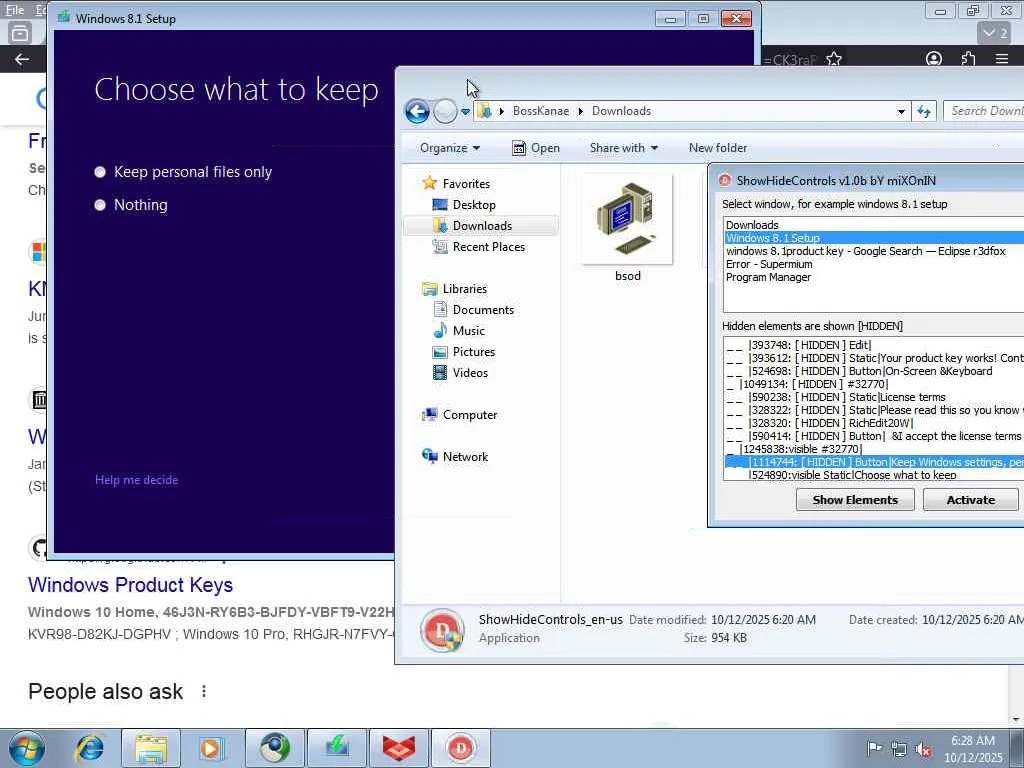The image size is (1024, 768).
Task: Open Windows Start button
Action: [x=27, y=748]
